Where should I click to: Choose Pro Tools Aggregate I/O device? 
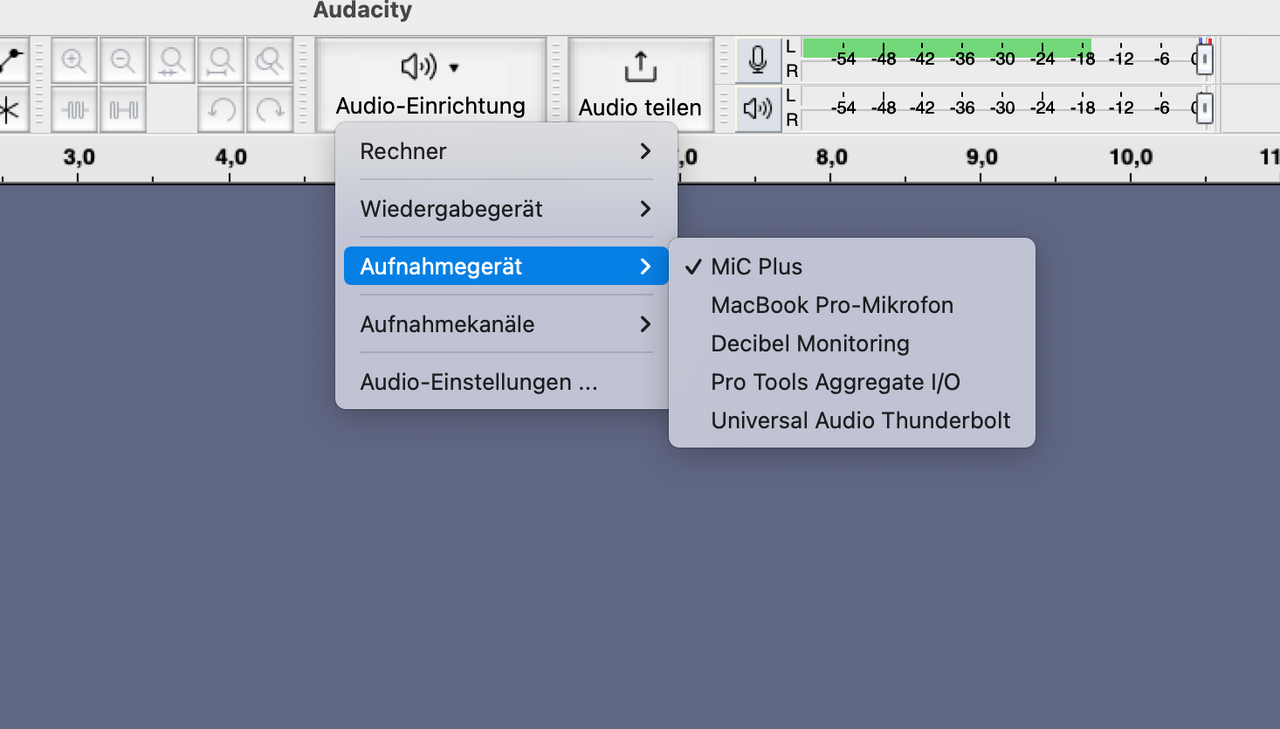[x=852, y=382]
